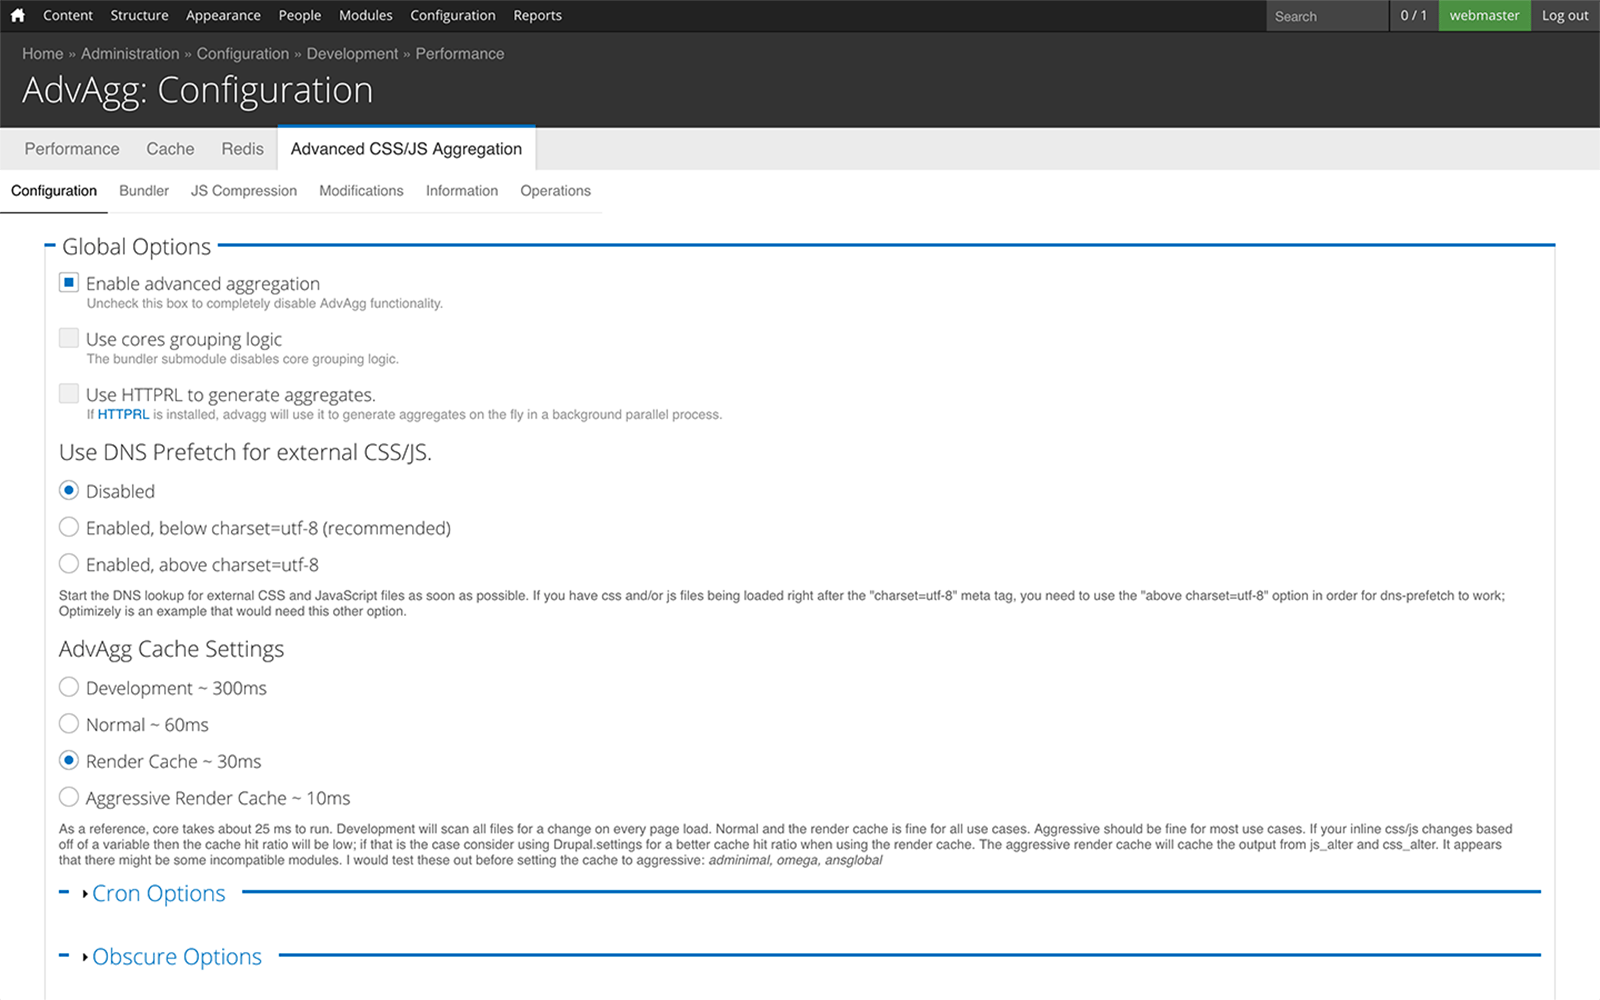Open the Configuration secondary tab
This screenshot has width=1600, height=1000.
tap(54, 191)
